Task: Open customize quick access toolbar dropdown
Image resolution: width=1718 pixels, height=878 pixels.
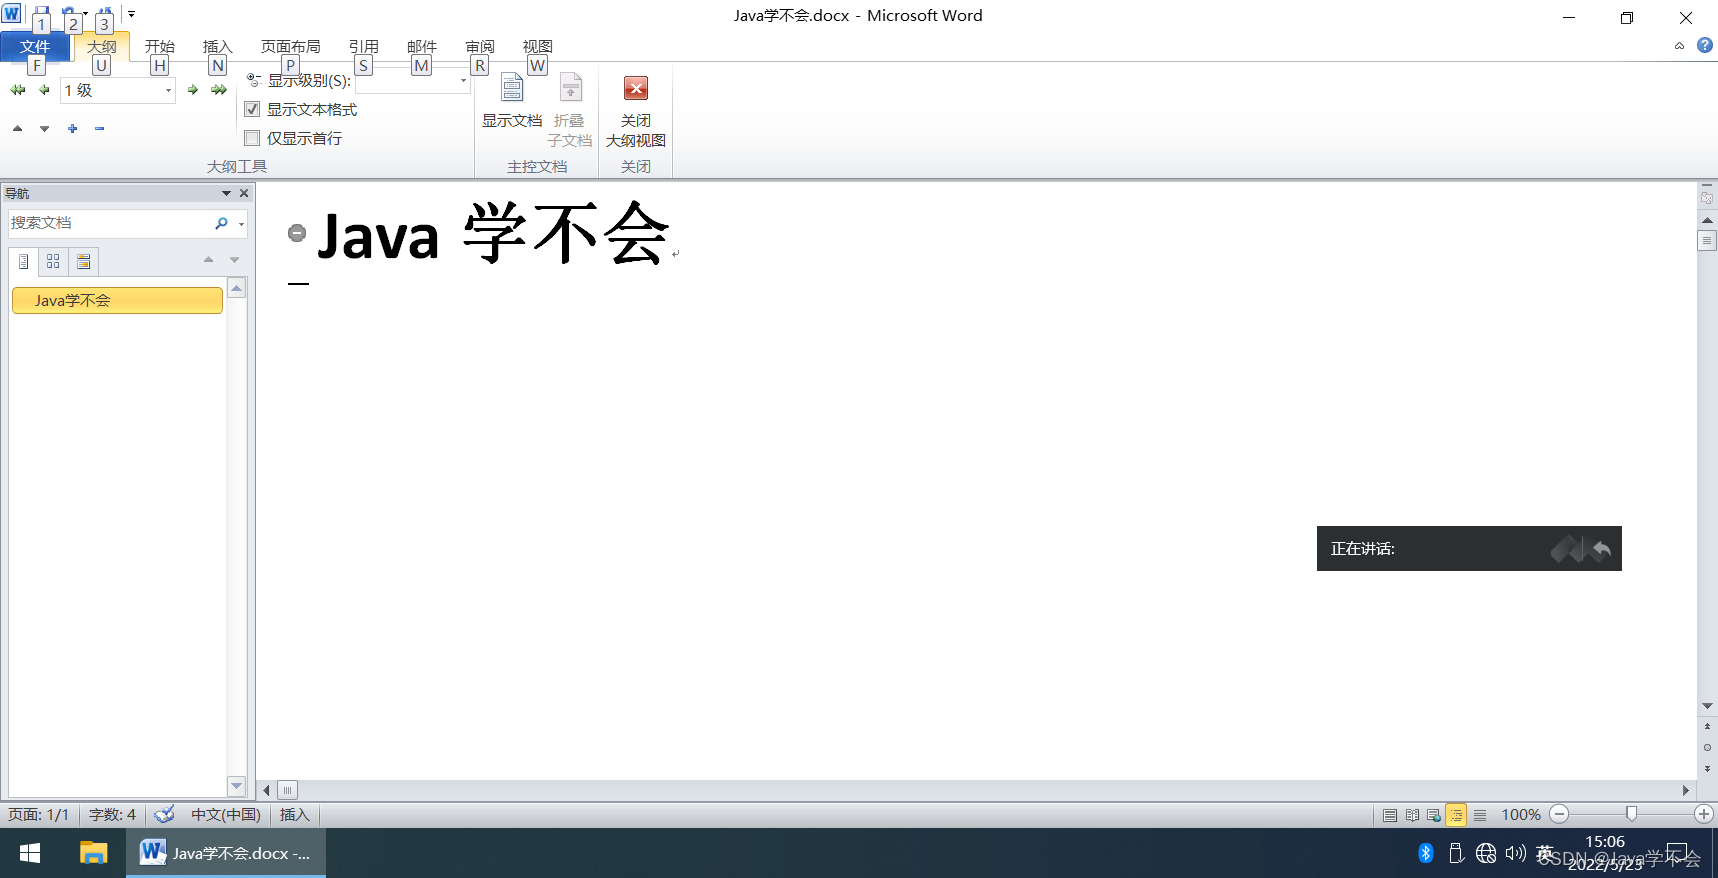Action: tap(131, 14)
